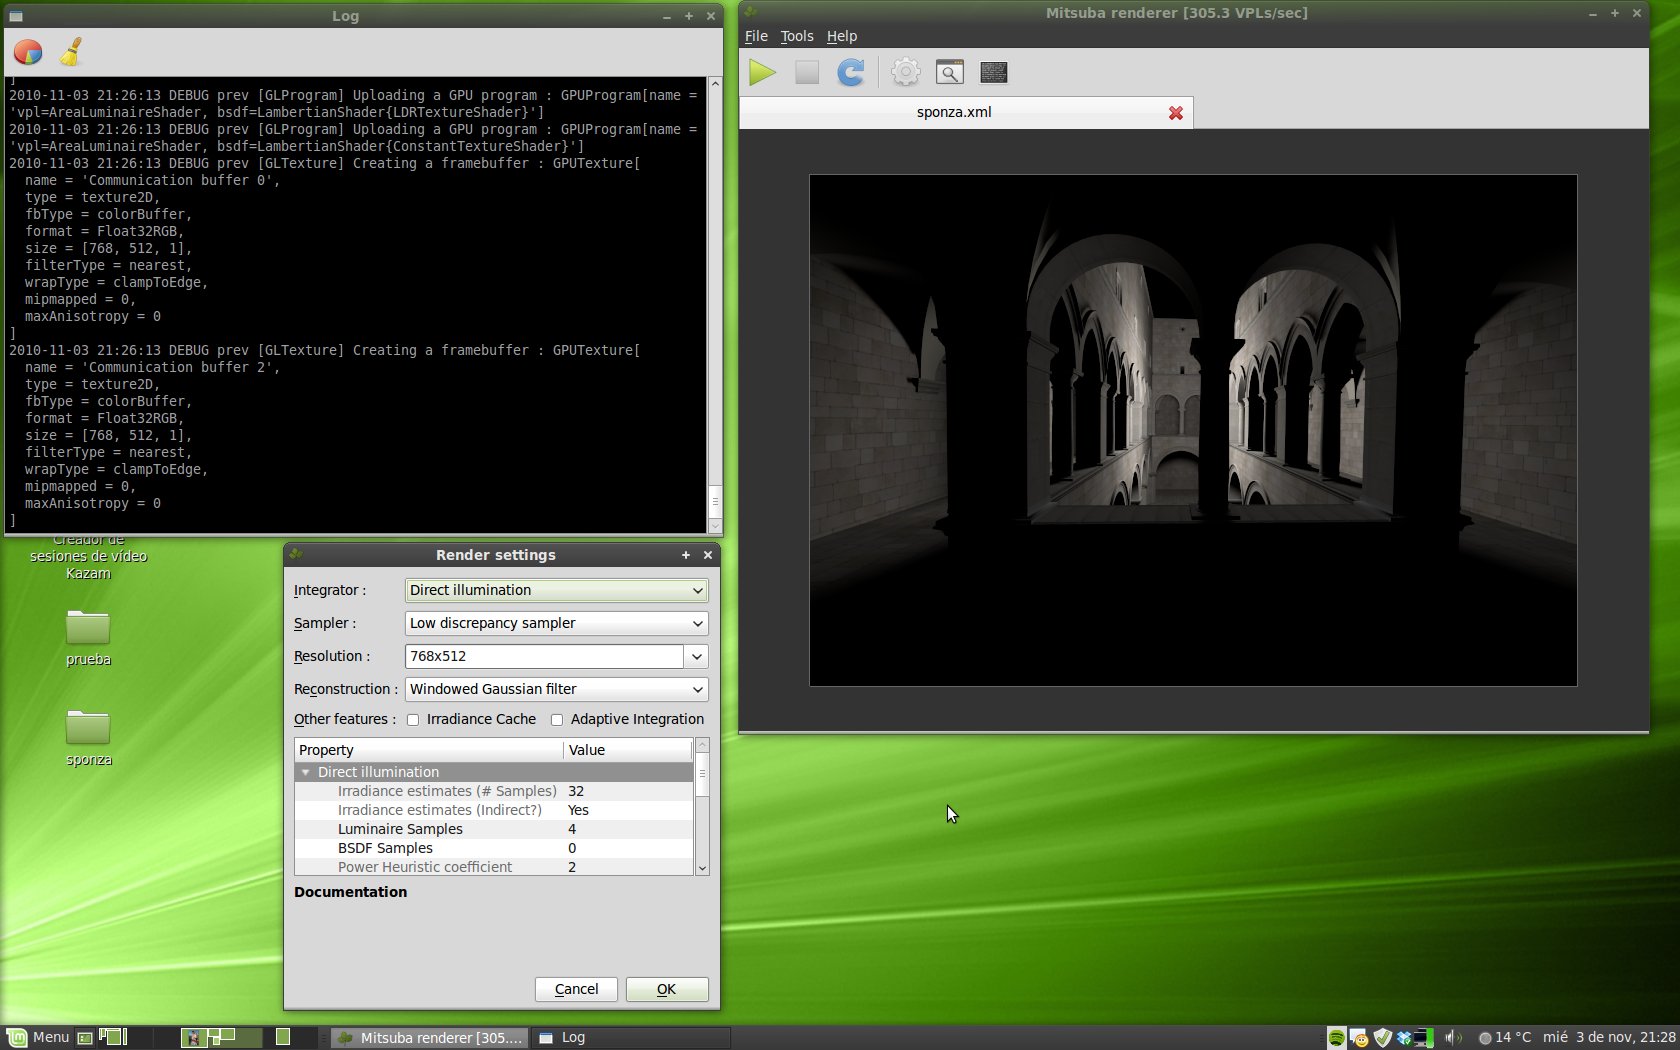Collapse the Direct illumination property group

click(x=306, y=773)
